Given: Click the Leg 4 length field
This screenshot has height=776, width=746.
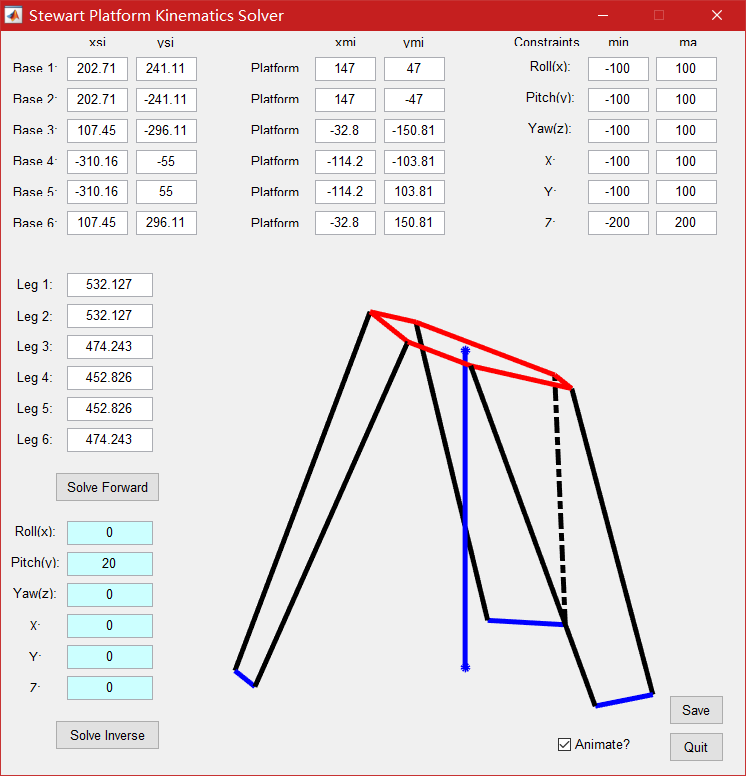Looking at the screenshot, I should [x=109, y=378].
